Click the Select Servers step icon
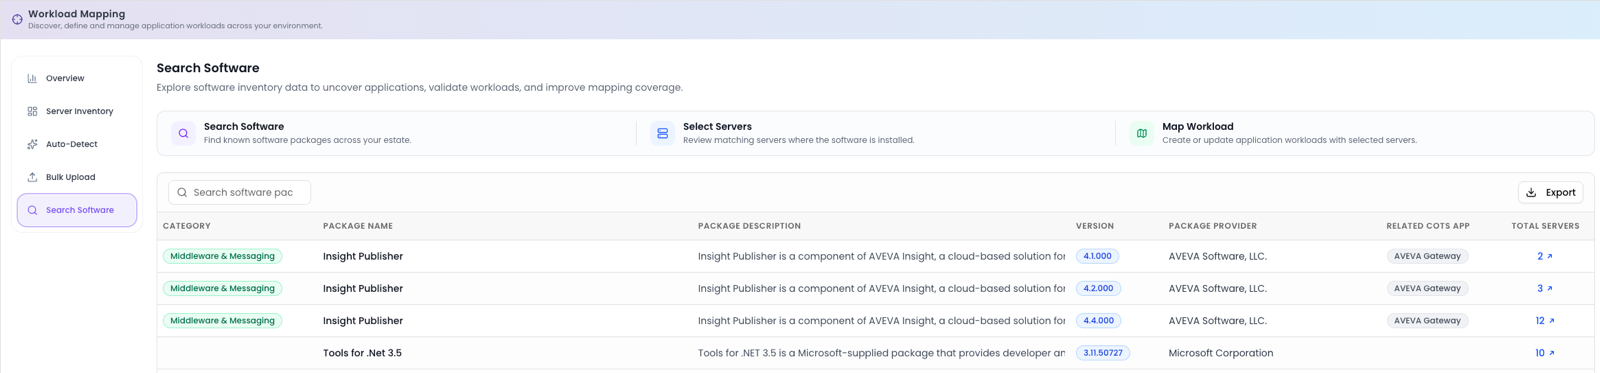1600x373 pixels. tap(662, 133)
